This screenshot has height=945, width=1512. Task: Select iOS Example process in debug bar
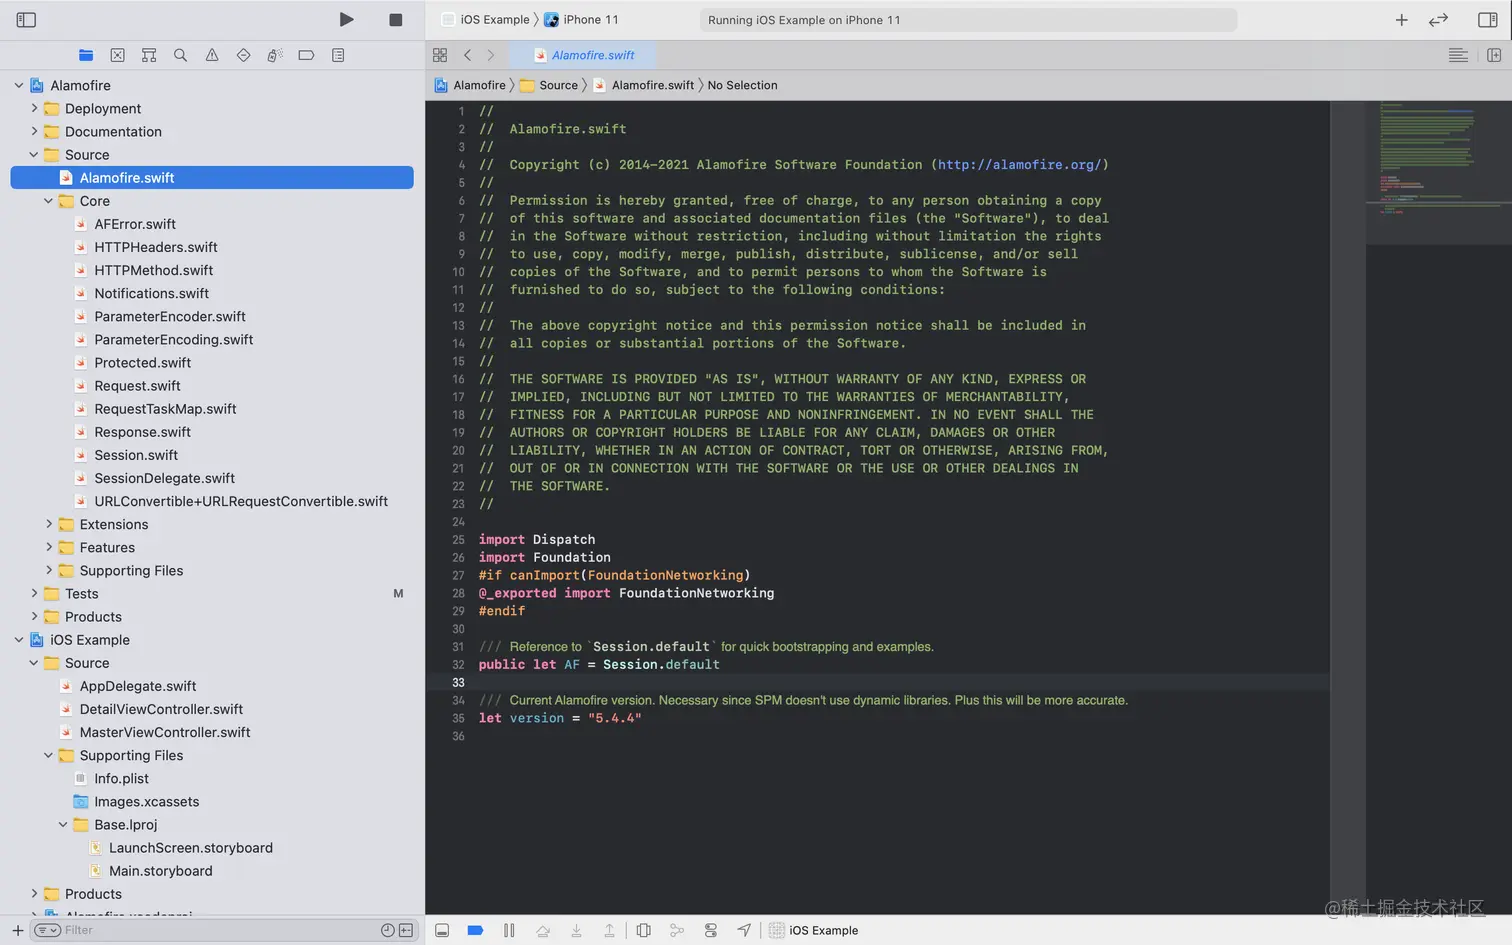tap(813, 930)
